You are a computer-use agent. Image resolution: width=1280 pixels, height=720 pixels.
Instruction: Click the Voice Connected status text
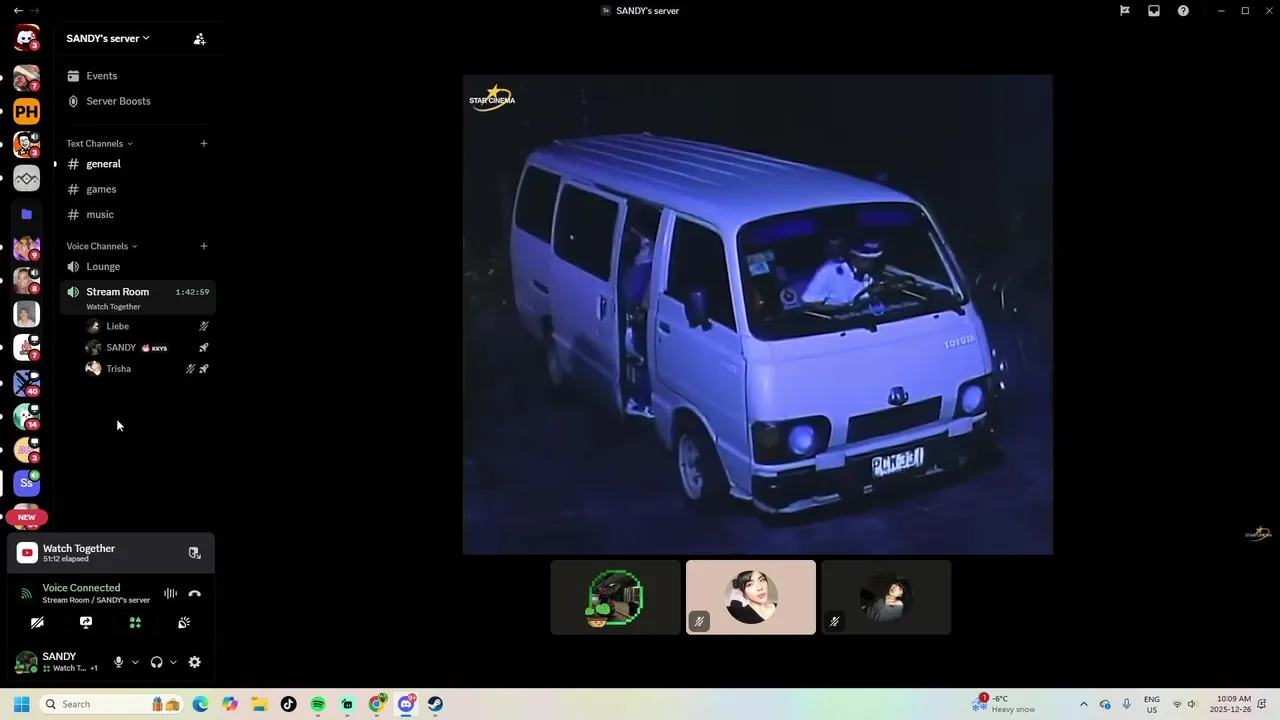tap(81, 588)
